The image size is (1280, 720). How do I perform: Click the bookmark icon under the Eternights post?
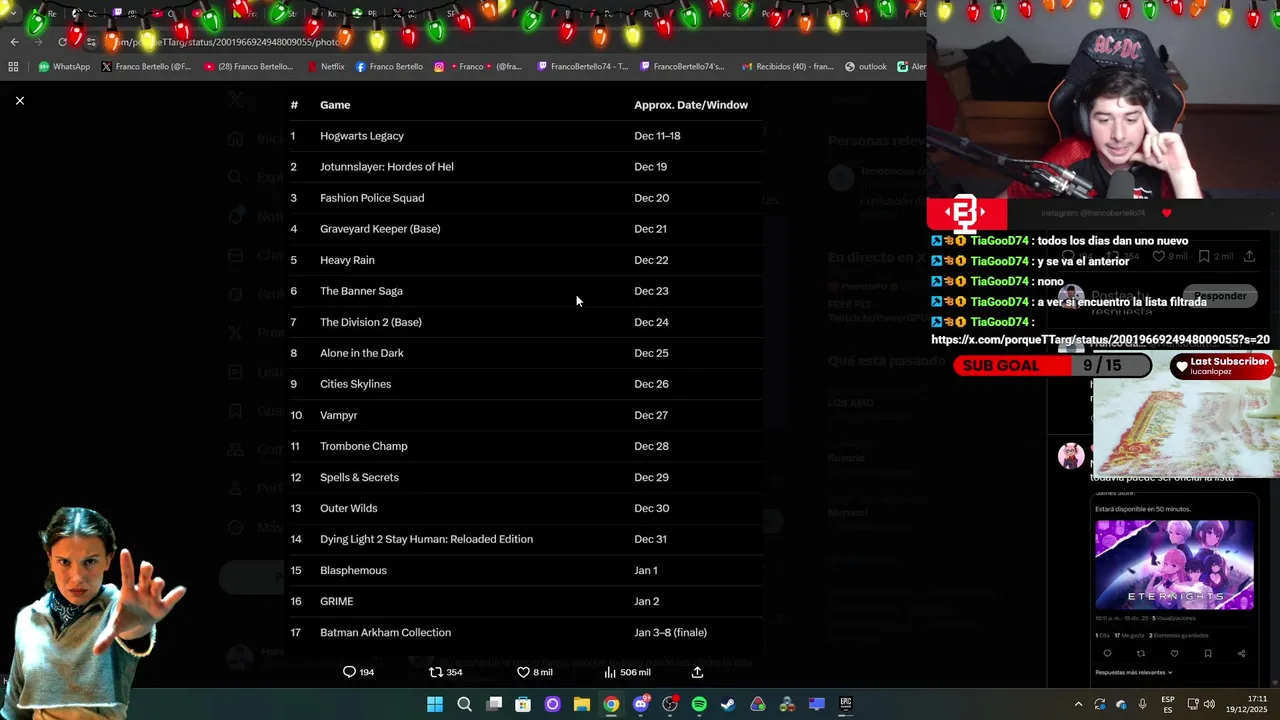[x=1208, y=654]
